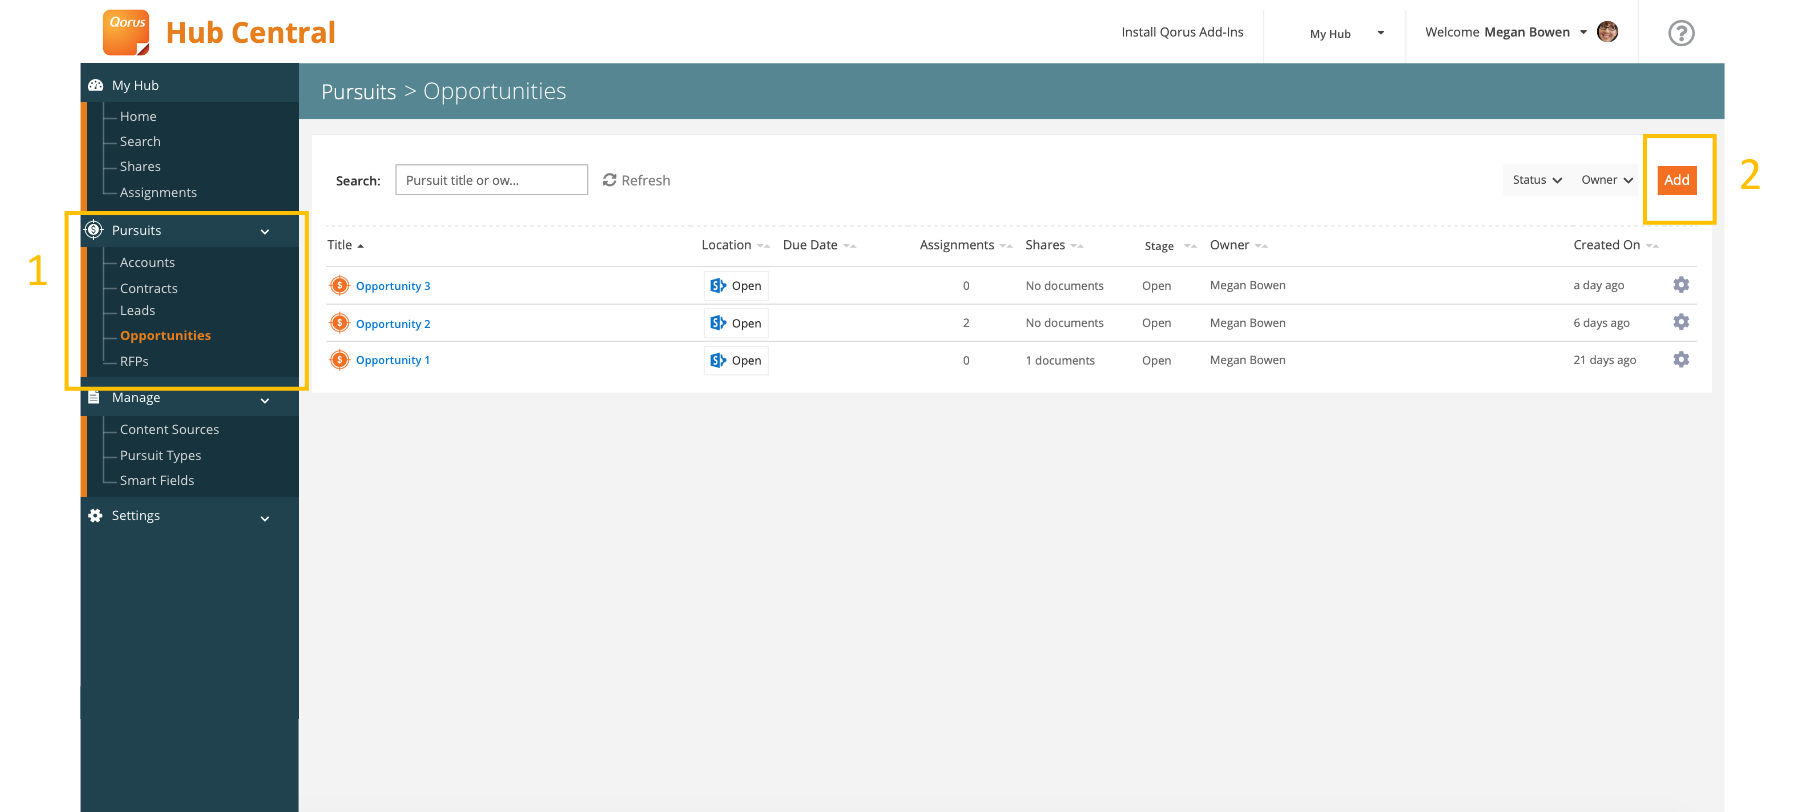
Task: Click SharePoint icon in Opportunity 2 location
Action: (x=718, y=323)
